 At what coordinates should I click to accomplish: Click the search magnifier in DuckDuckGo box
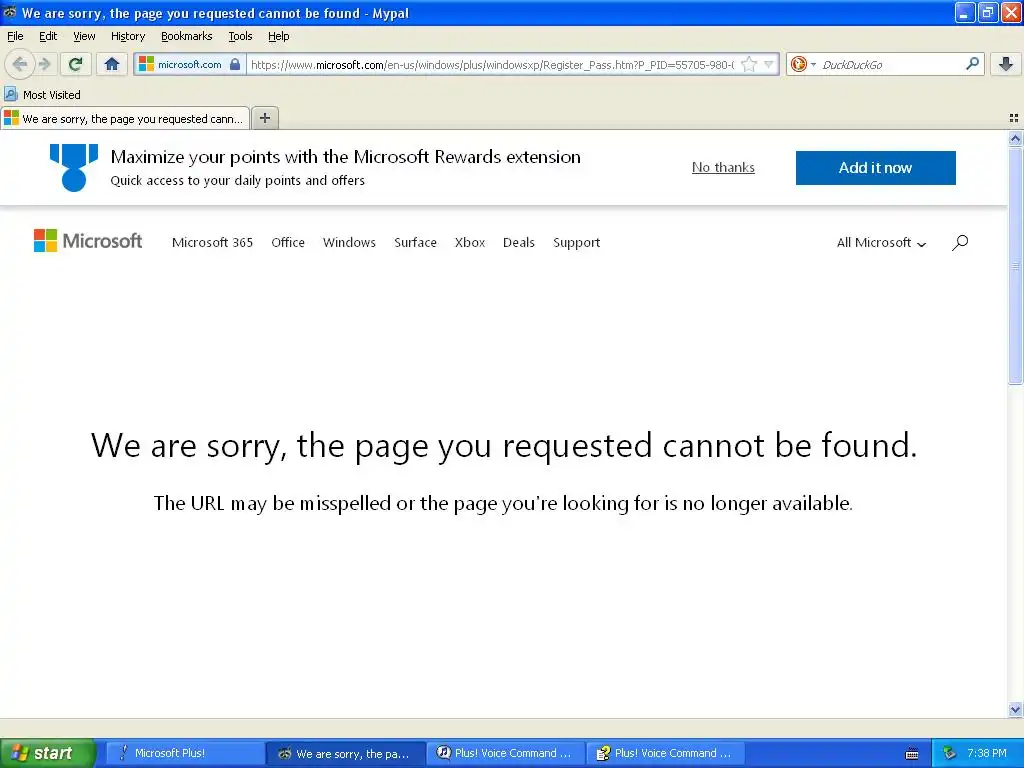click(x=972, y=64)
